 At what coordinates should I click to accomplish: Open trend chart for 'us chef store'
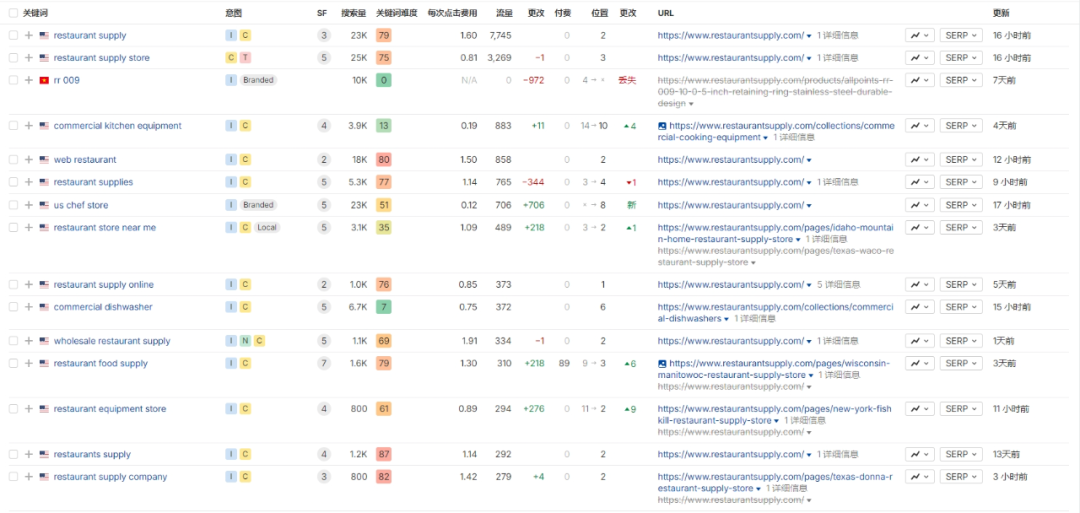point(920,205)
